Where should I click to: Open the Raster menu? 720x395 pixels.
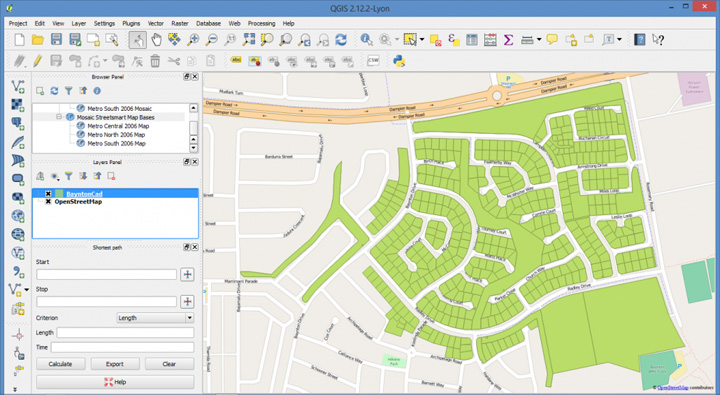pos(180,23)
